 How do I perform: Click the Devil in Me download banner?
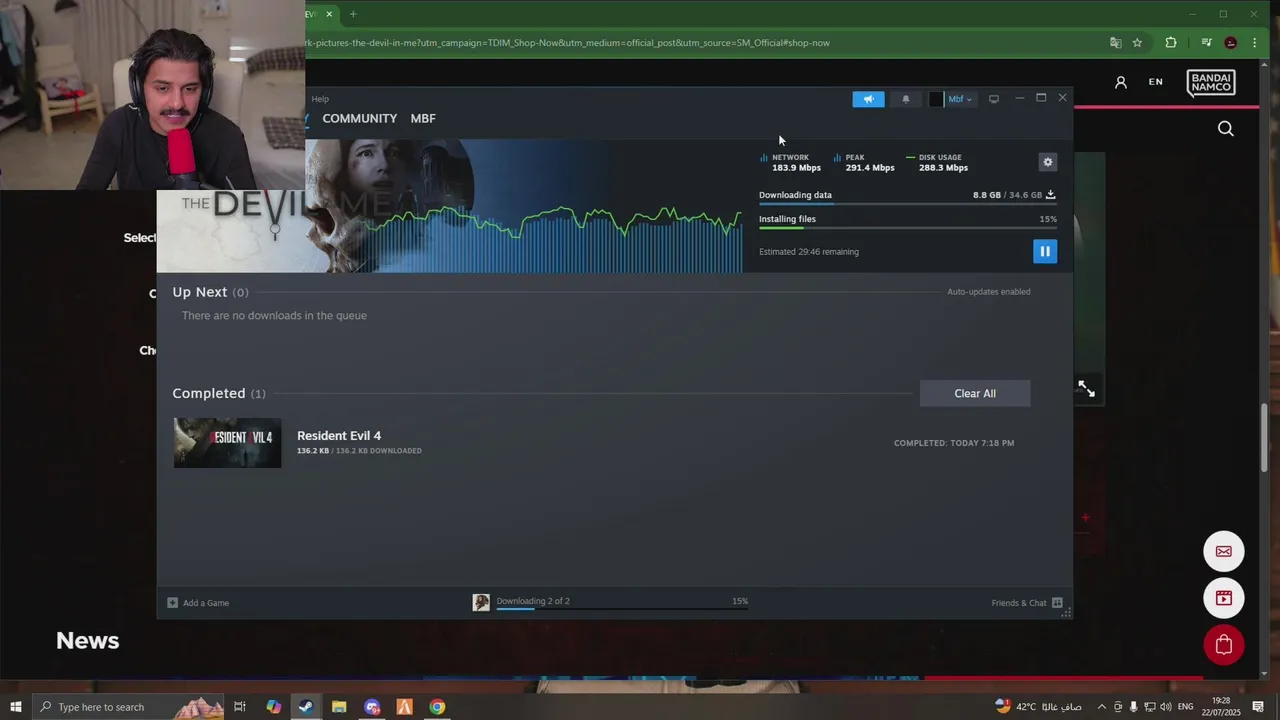[449, 206]
